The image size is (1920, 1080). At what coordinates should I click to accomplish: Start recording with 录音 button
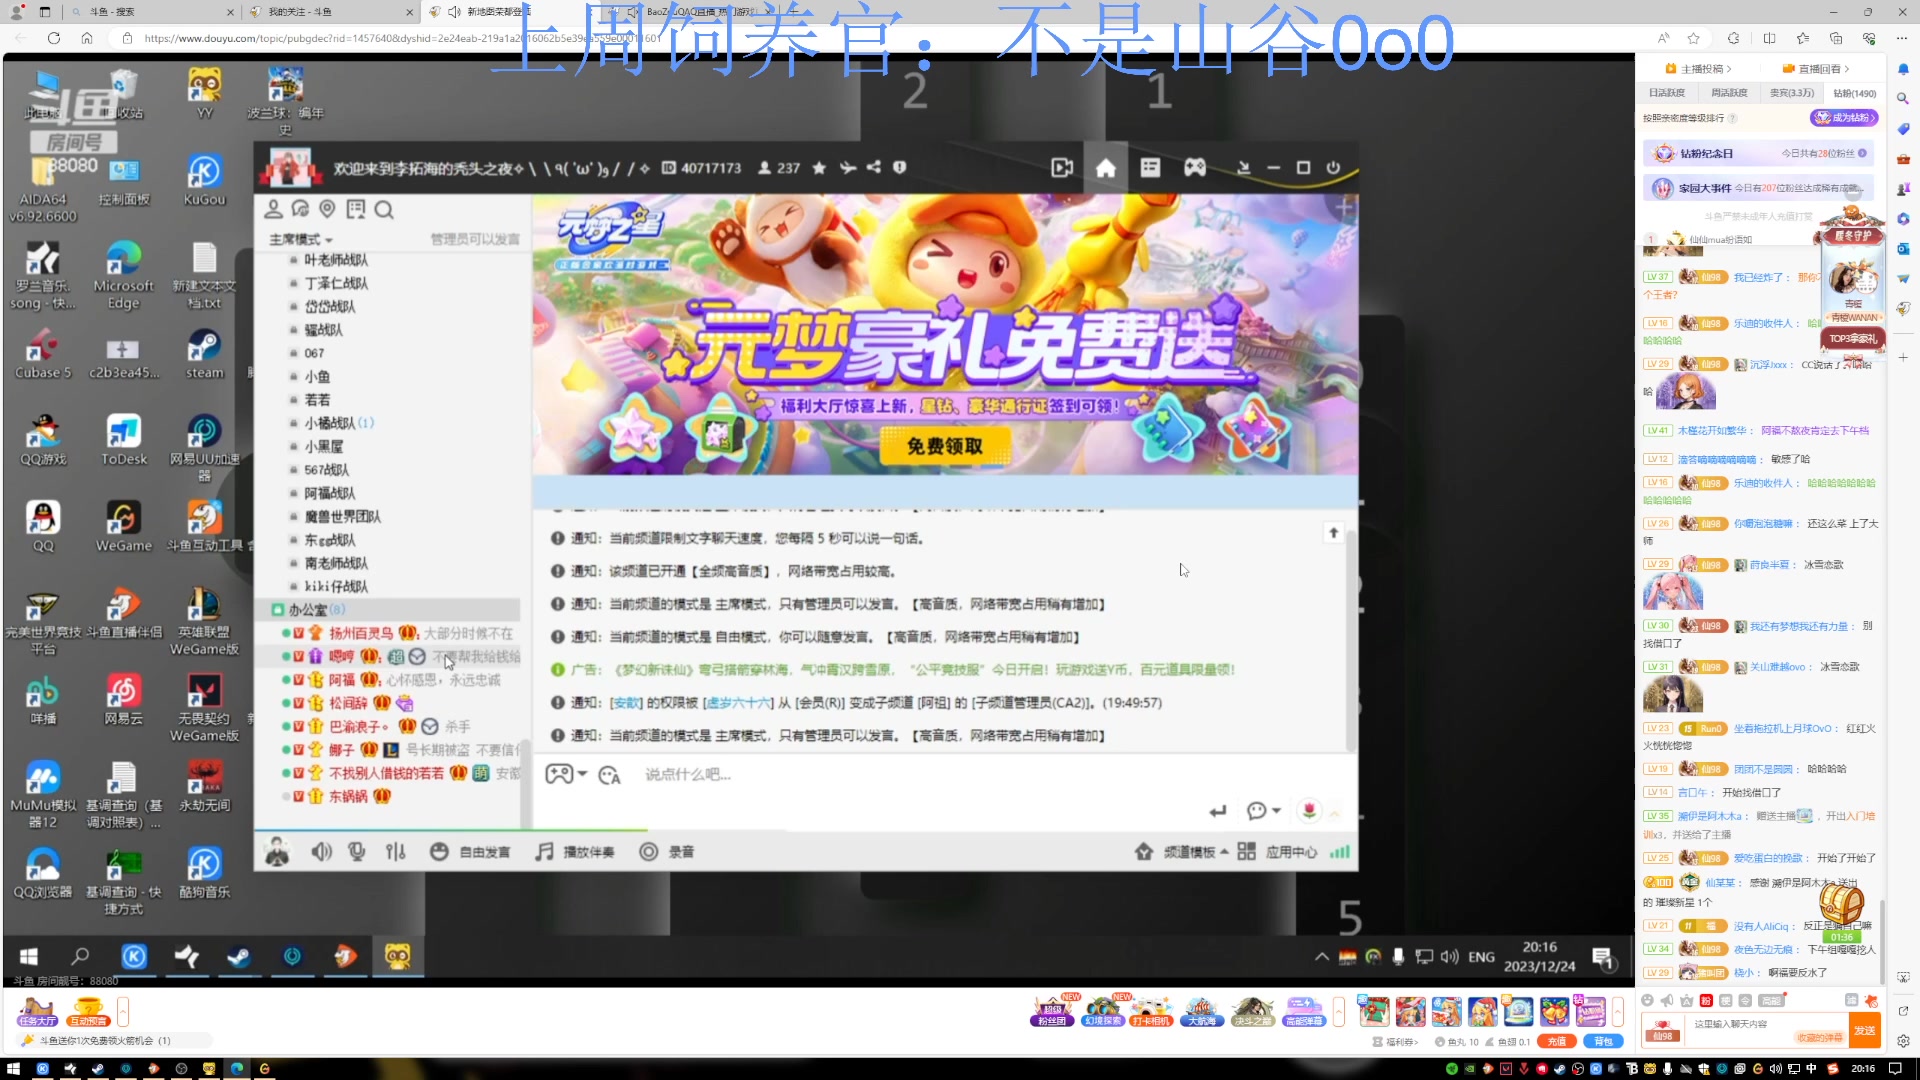click(667, 852)
